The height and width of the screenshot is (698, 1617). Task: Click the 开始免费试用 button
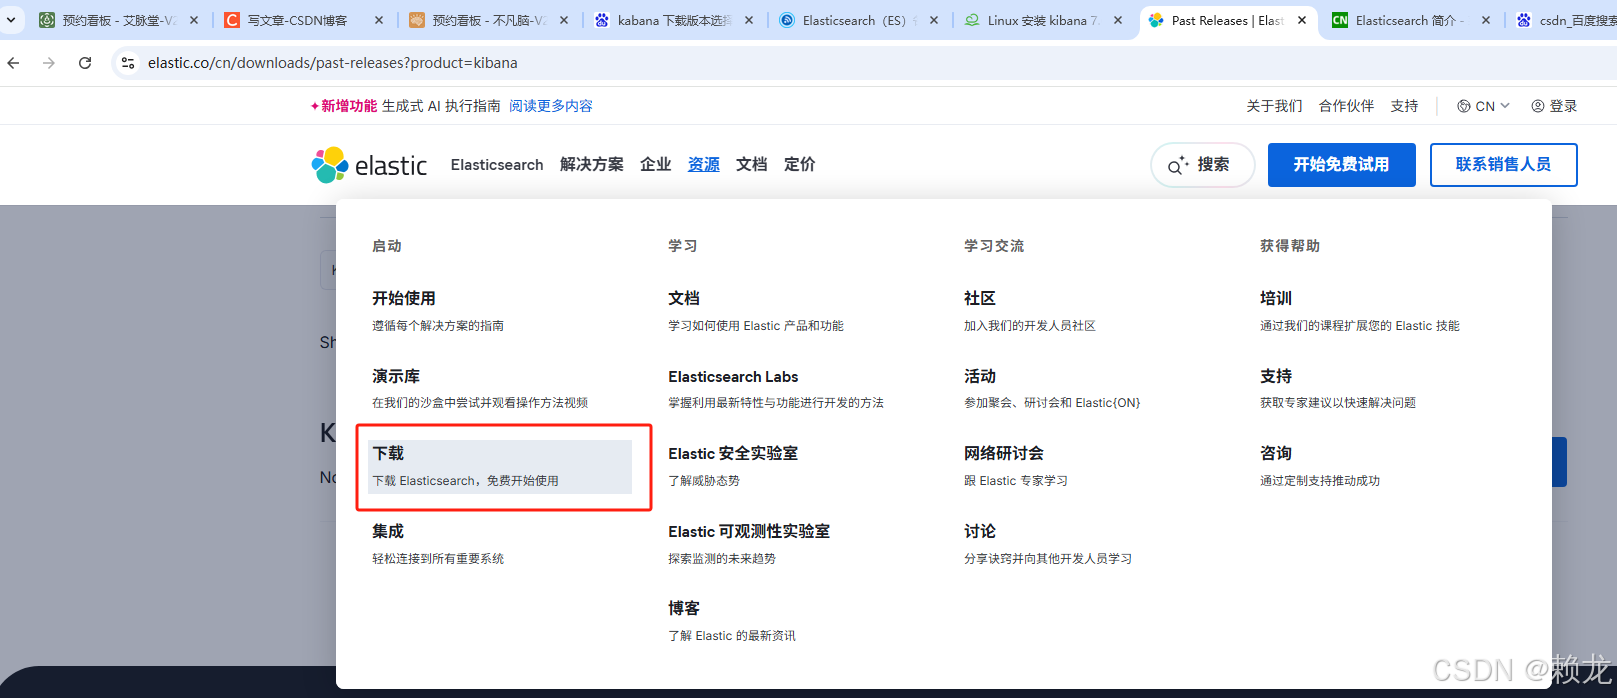click(1341, 165)
